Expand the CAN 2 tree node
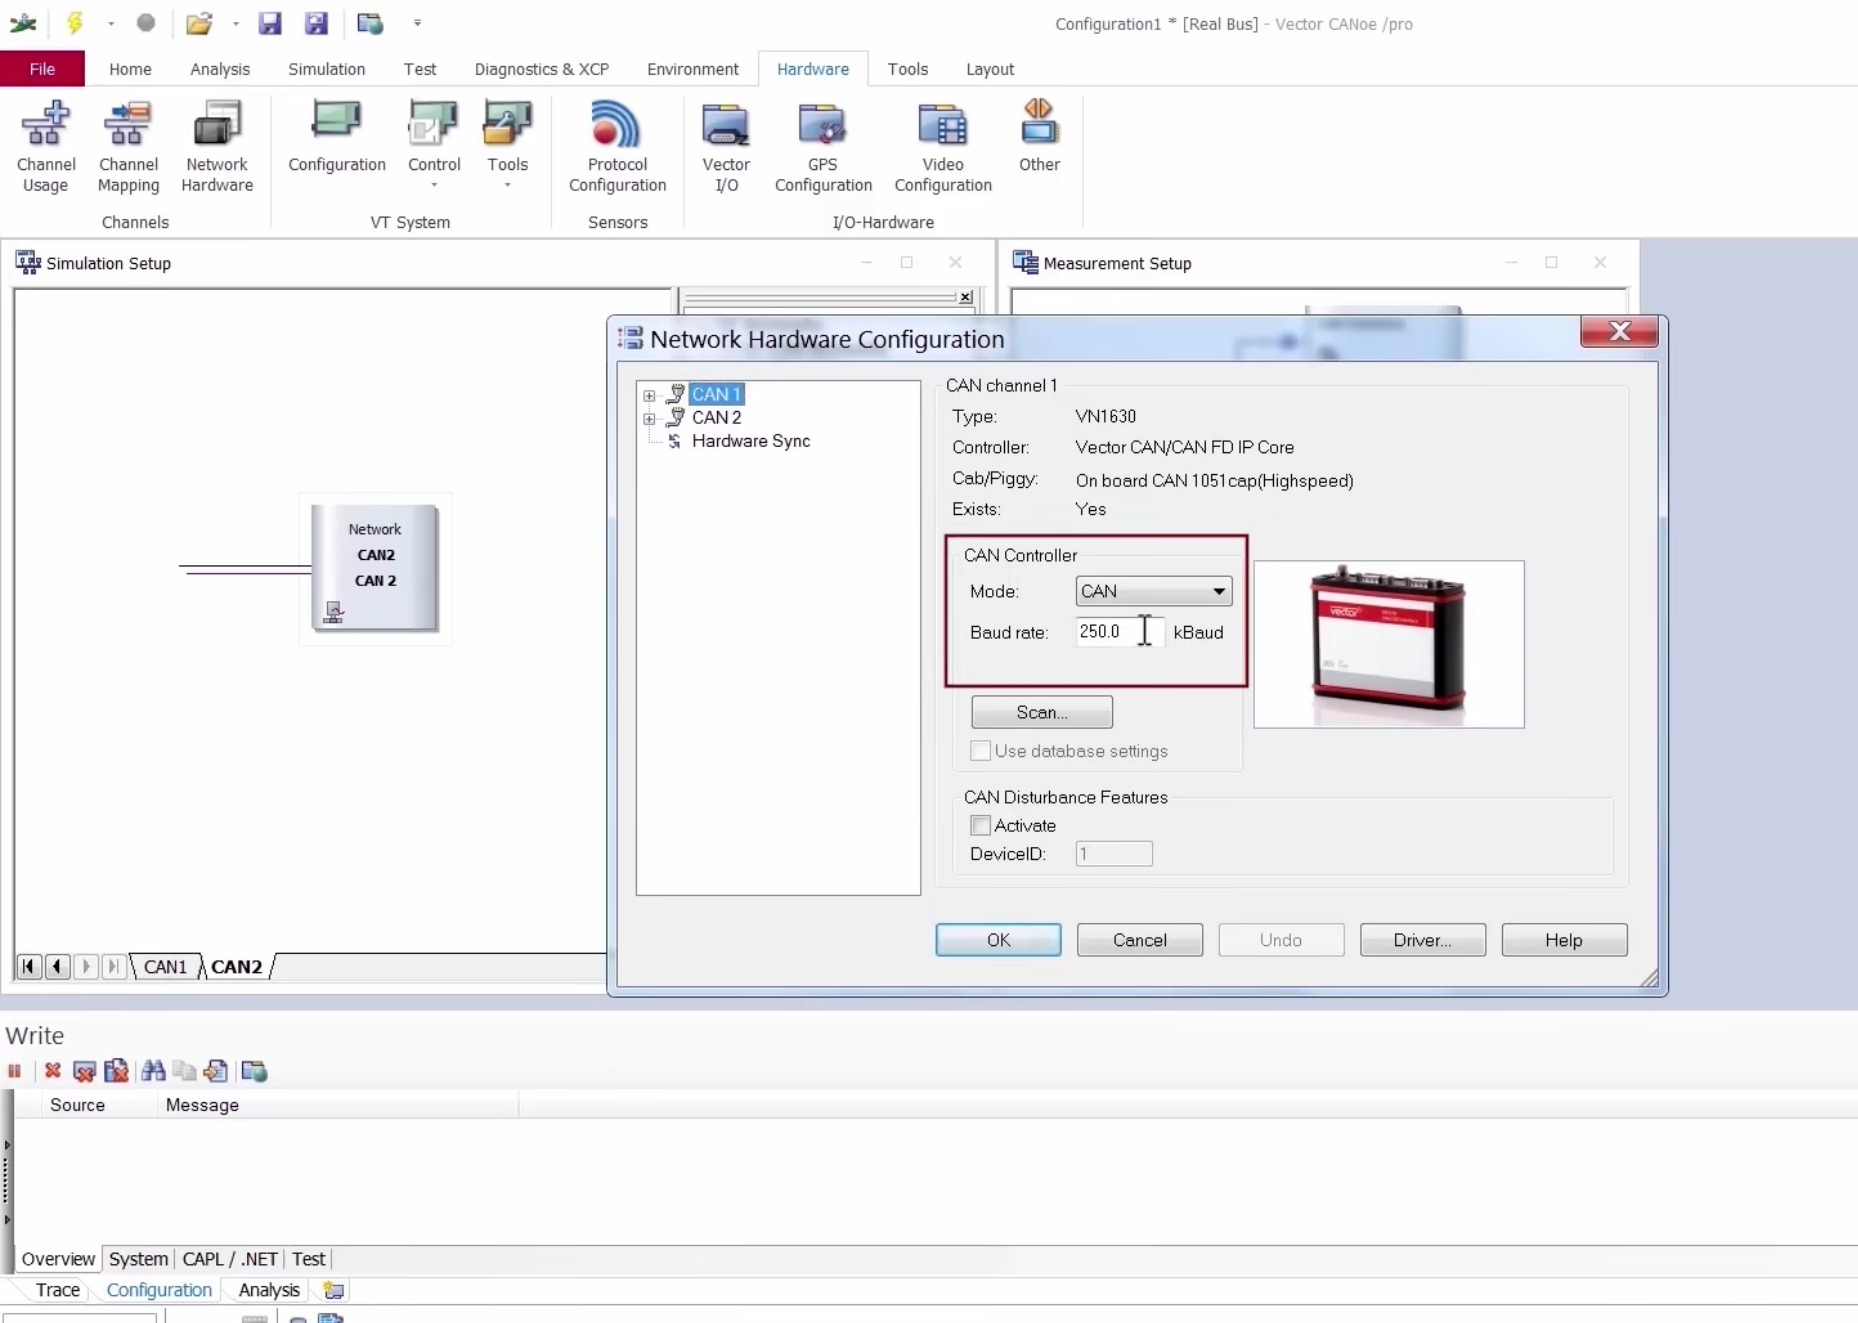1858x1323 pixels. point(649,419)
